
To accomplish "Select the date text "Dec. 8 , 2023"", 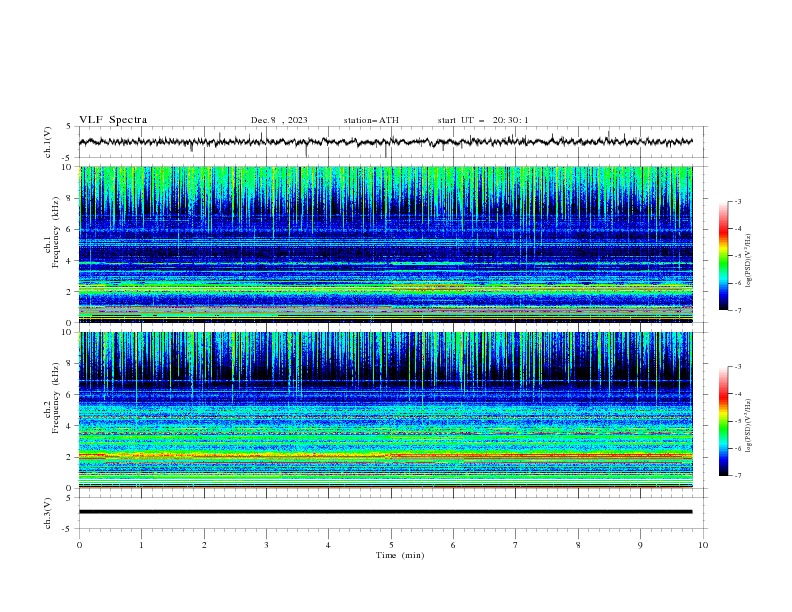I will [x=279, y=120].
